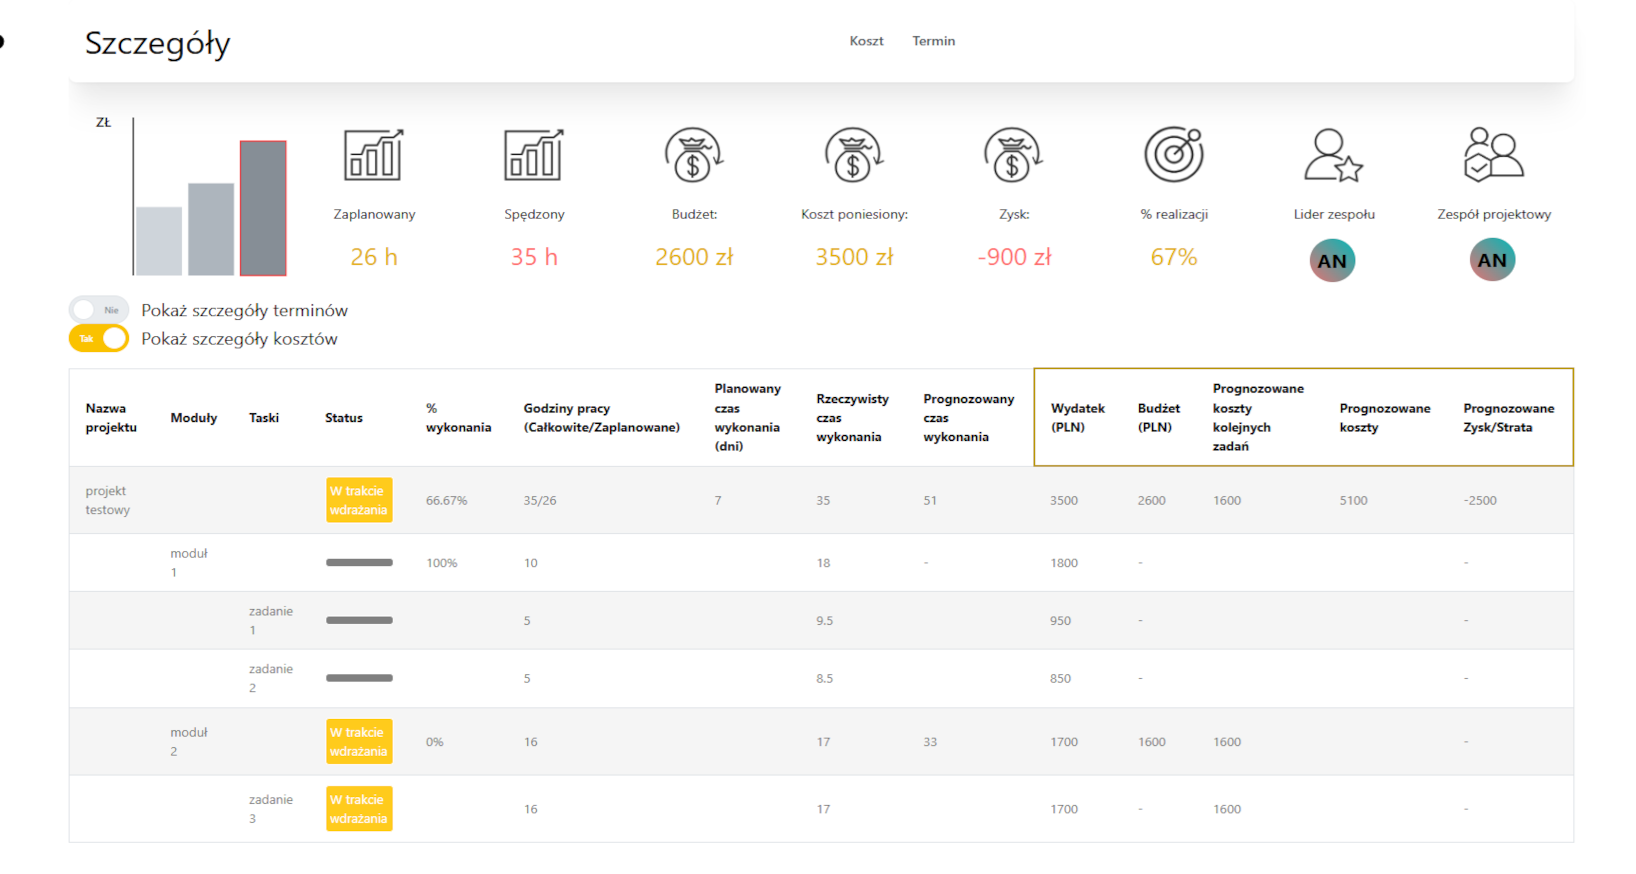The image size is (1636, 874).
Task: Click the '67%' realizacji value
Action: [1174, 257]
